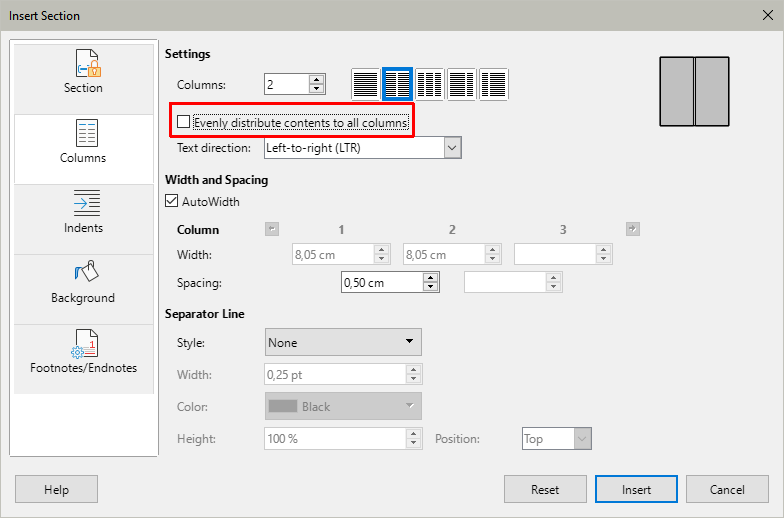
Task: Expand the separator line Style dropdown
Action: click(x=343, y=343)
